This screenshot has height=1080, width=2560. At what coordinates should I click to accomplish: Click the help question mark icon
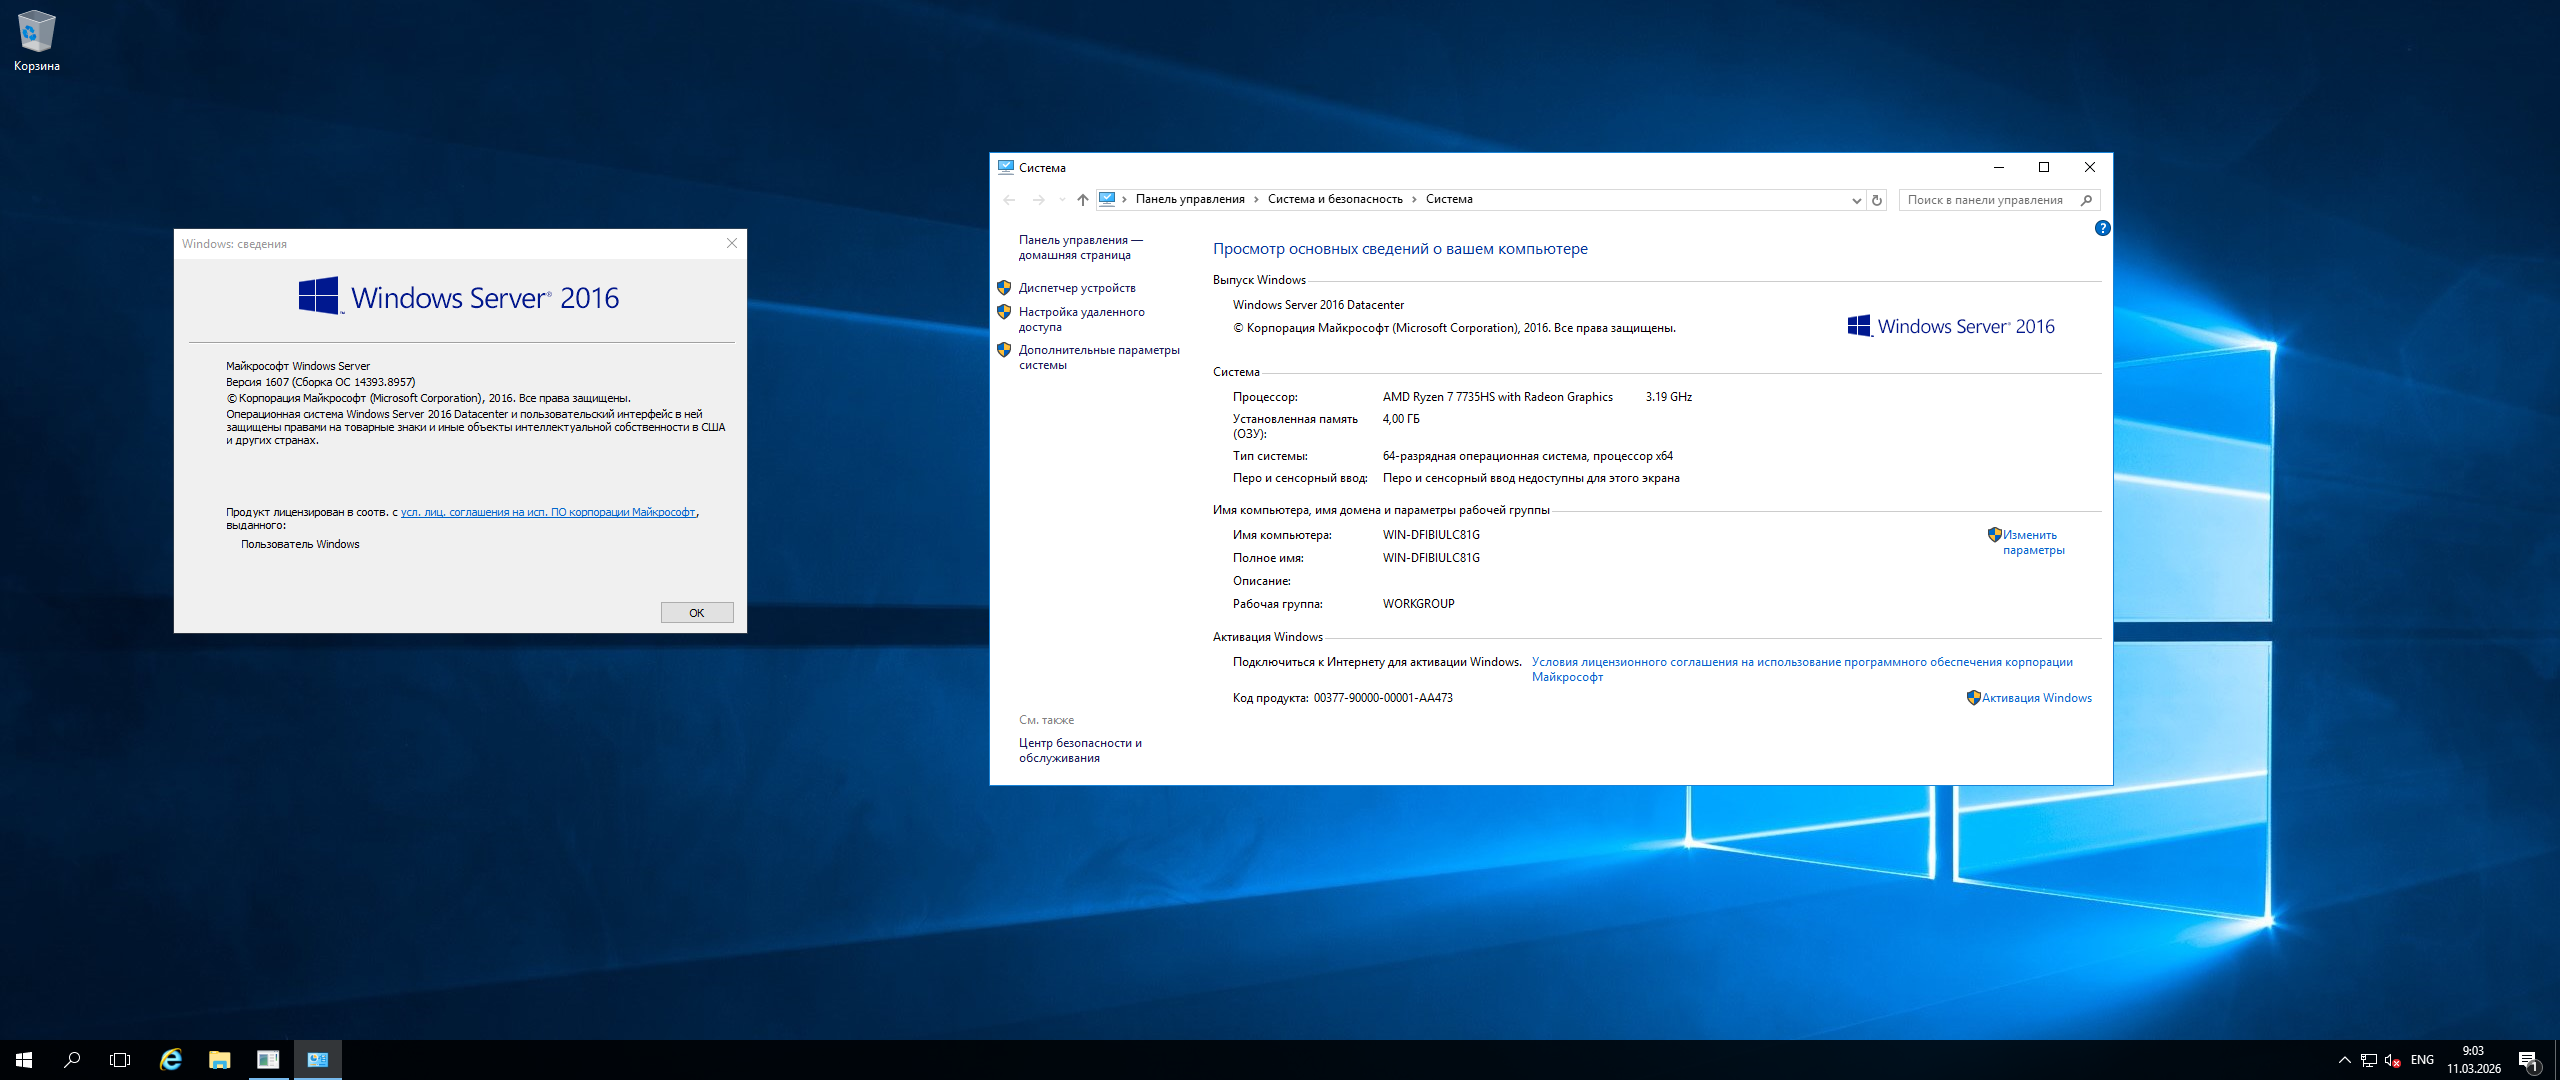(2102, 228)
